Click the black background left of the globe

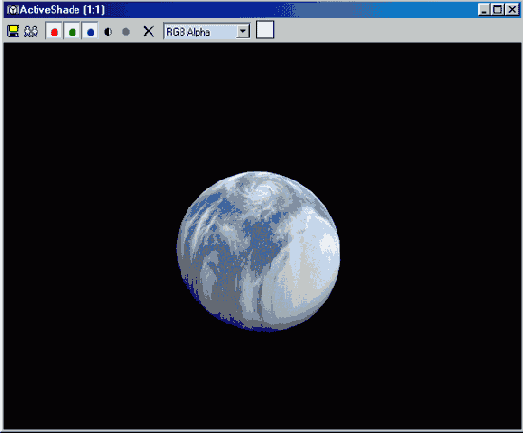[90, 250]
